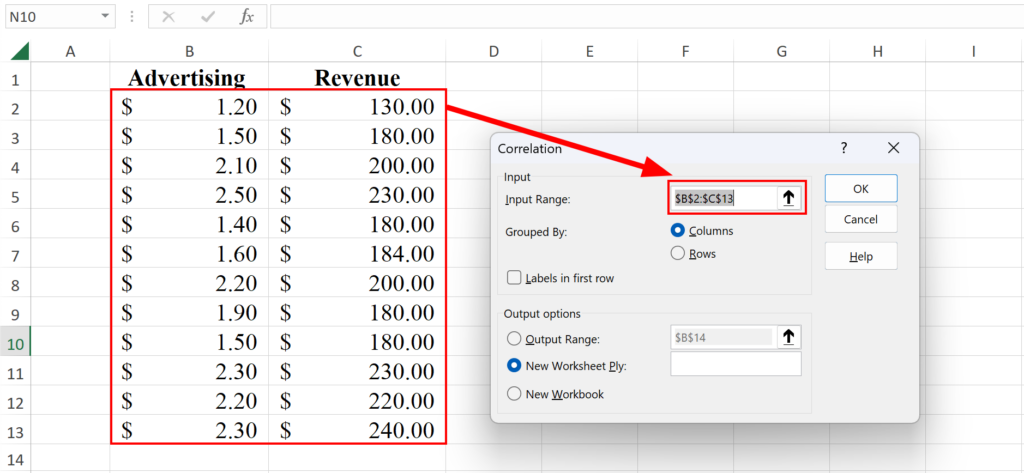Select the Rows grouping option
Screen dimensions: 1024x473
[x=678, y=254]
